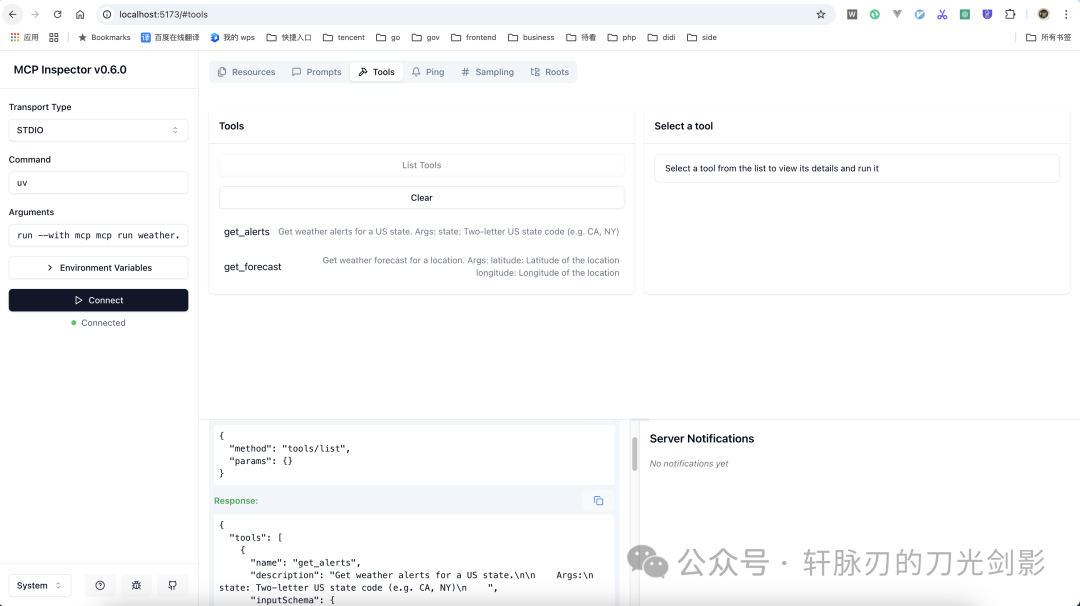
Task: Copy the response JSON with copy icon
Action: click(x=598, y=501)
